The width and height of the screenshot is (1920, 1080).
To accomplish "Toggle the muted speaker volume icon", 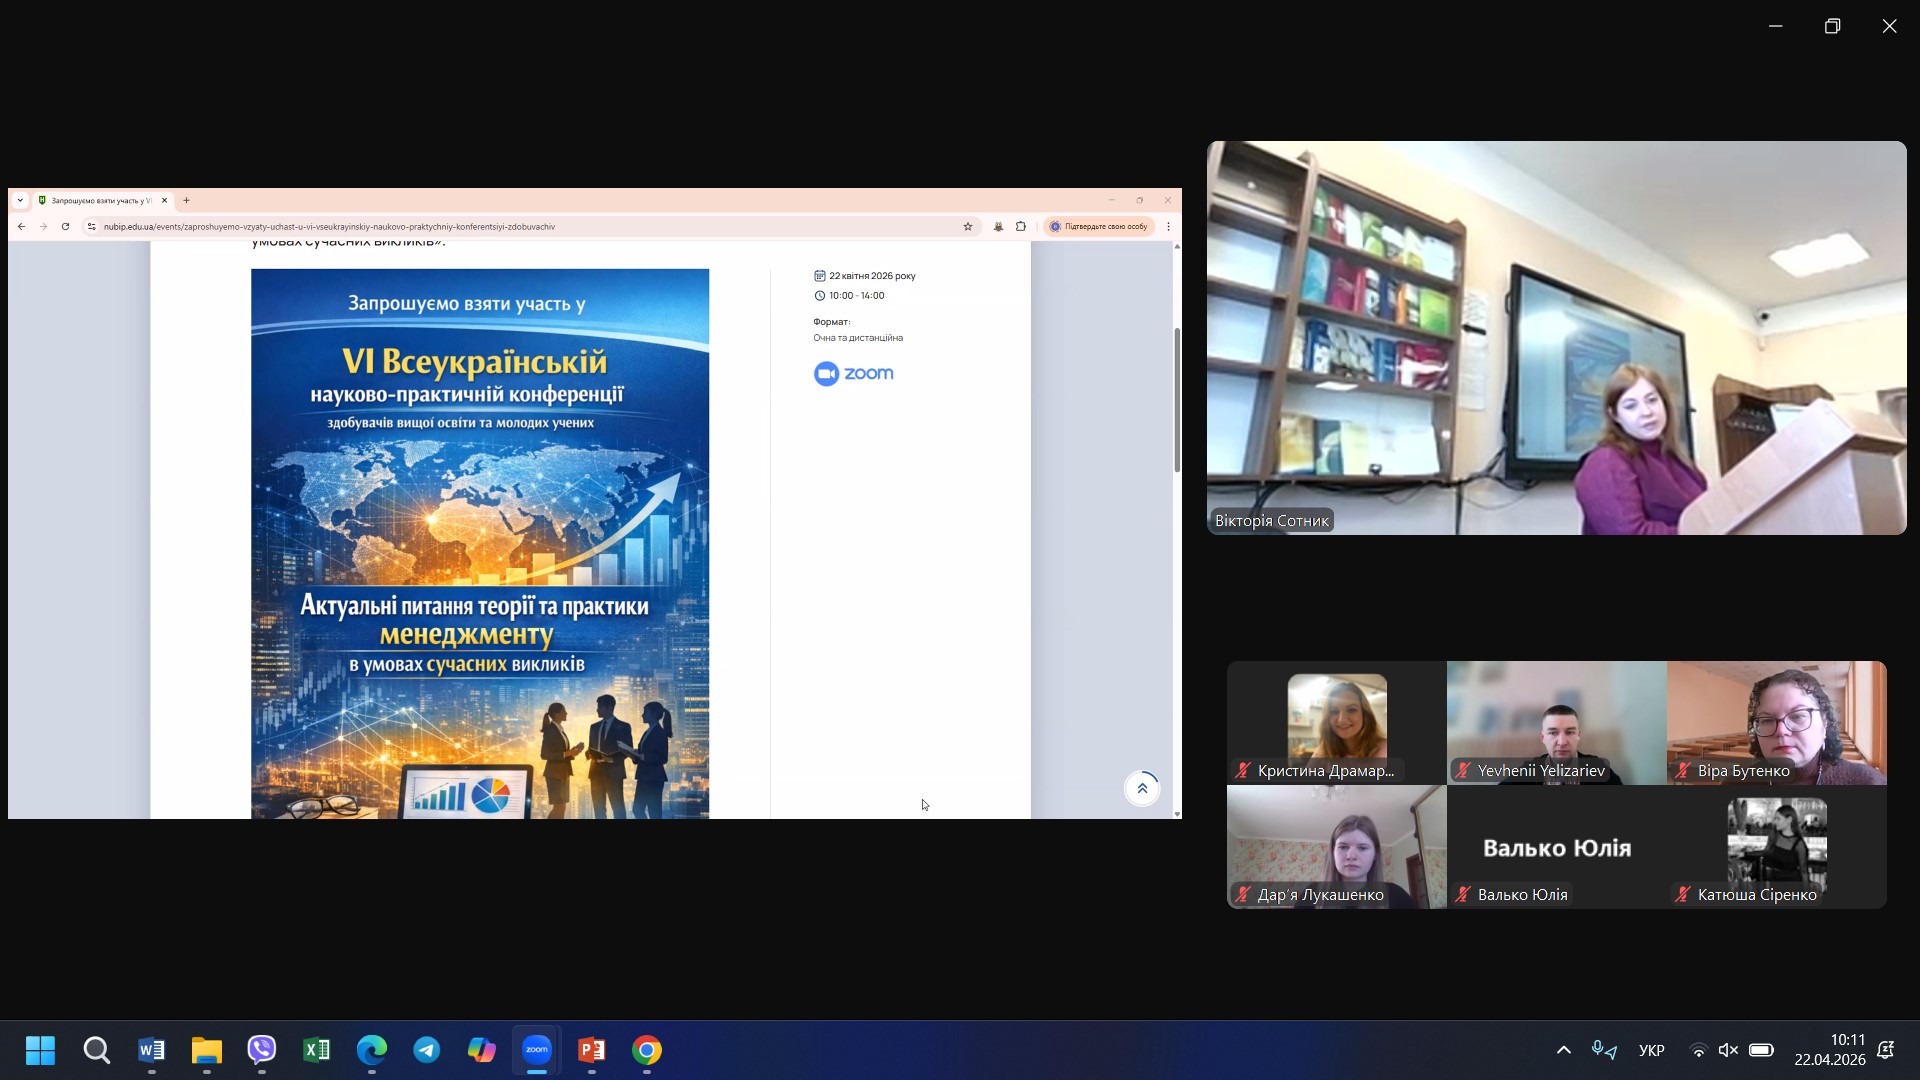I will [1728, 1050].
